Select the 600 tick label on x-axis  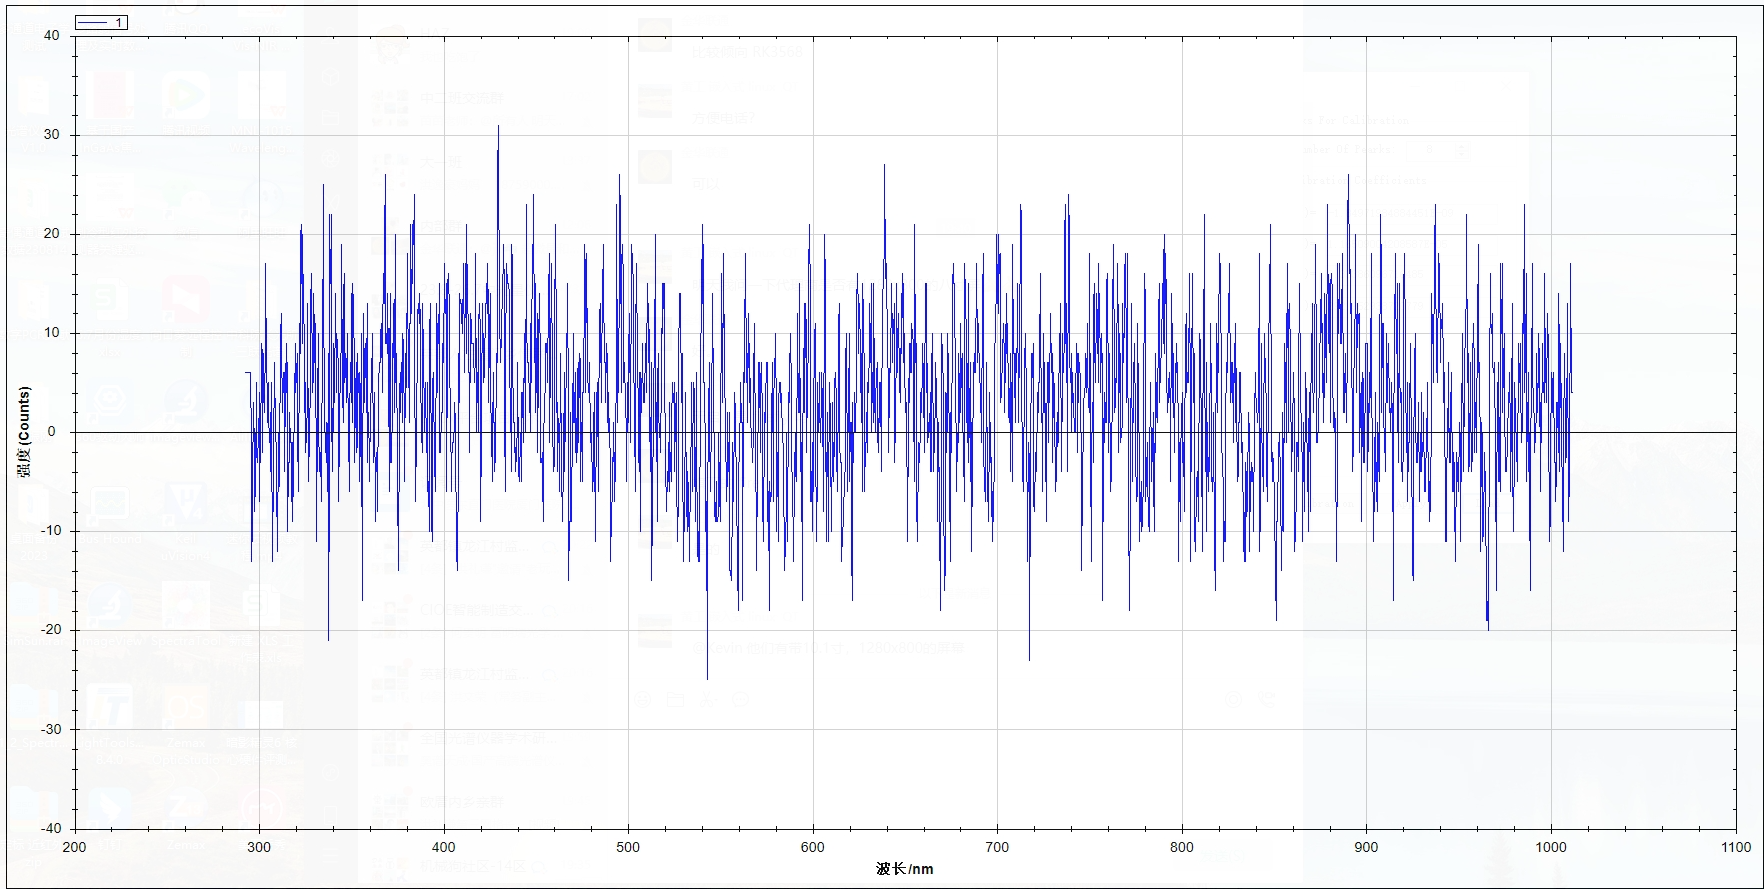click(813, 847)
